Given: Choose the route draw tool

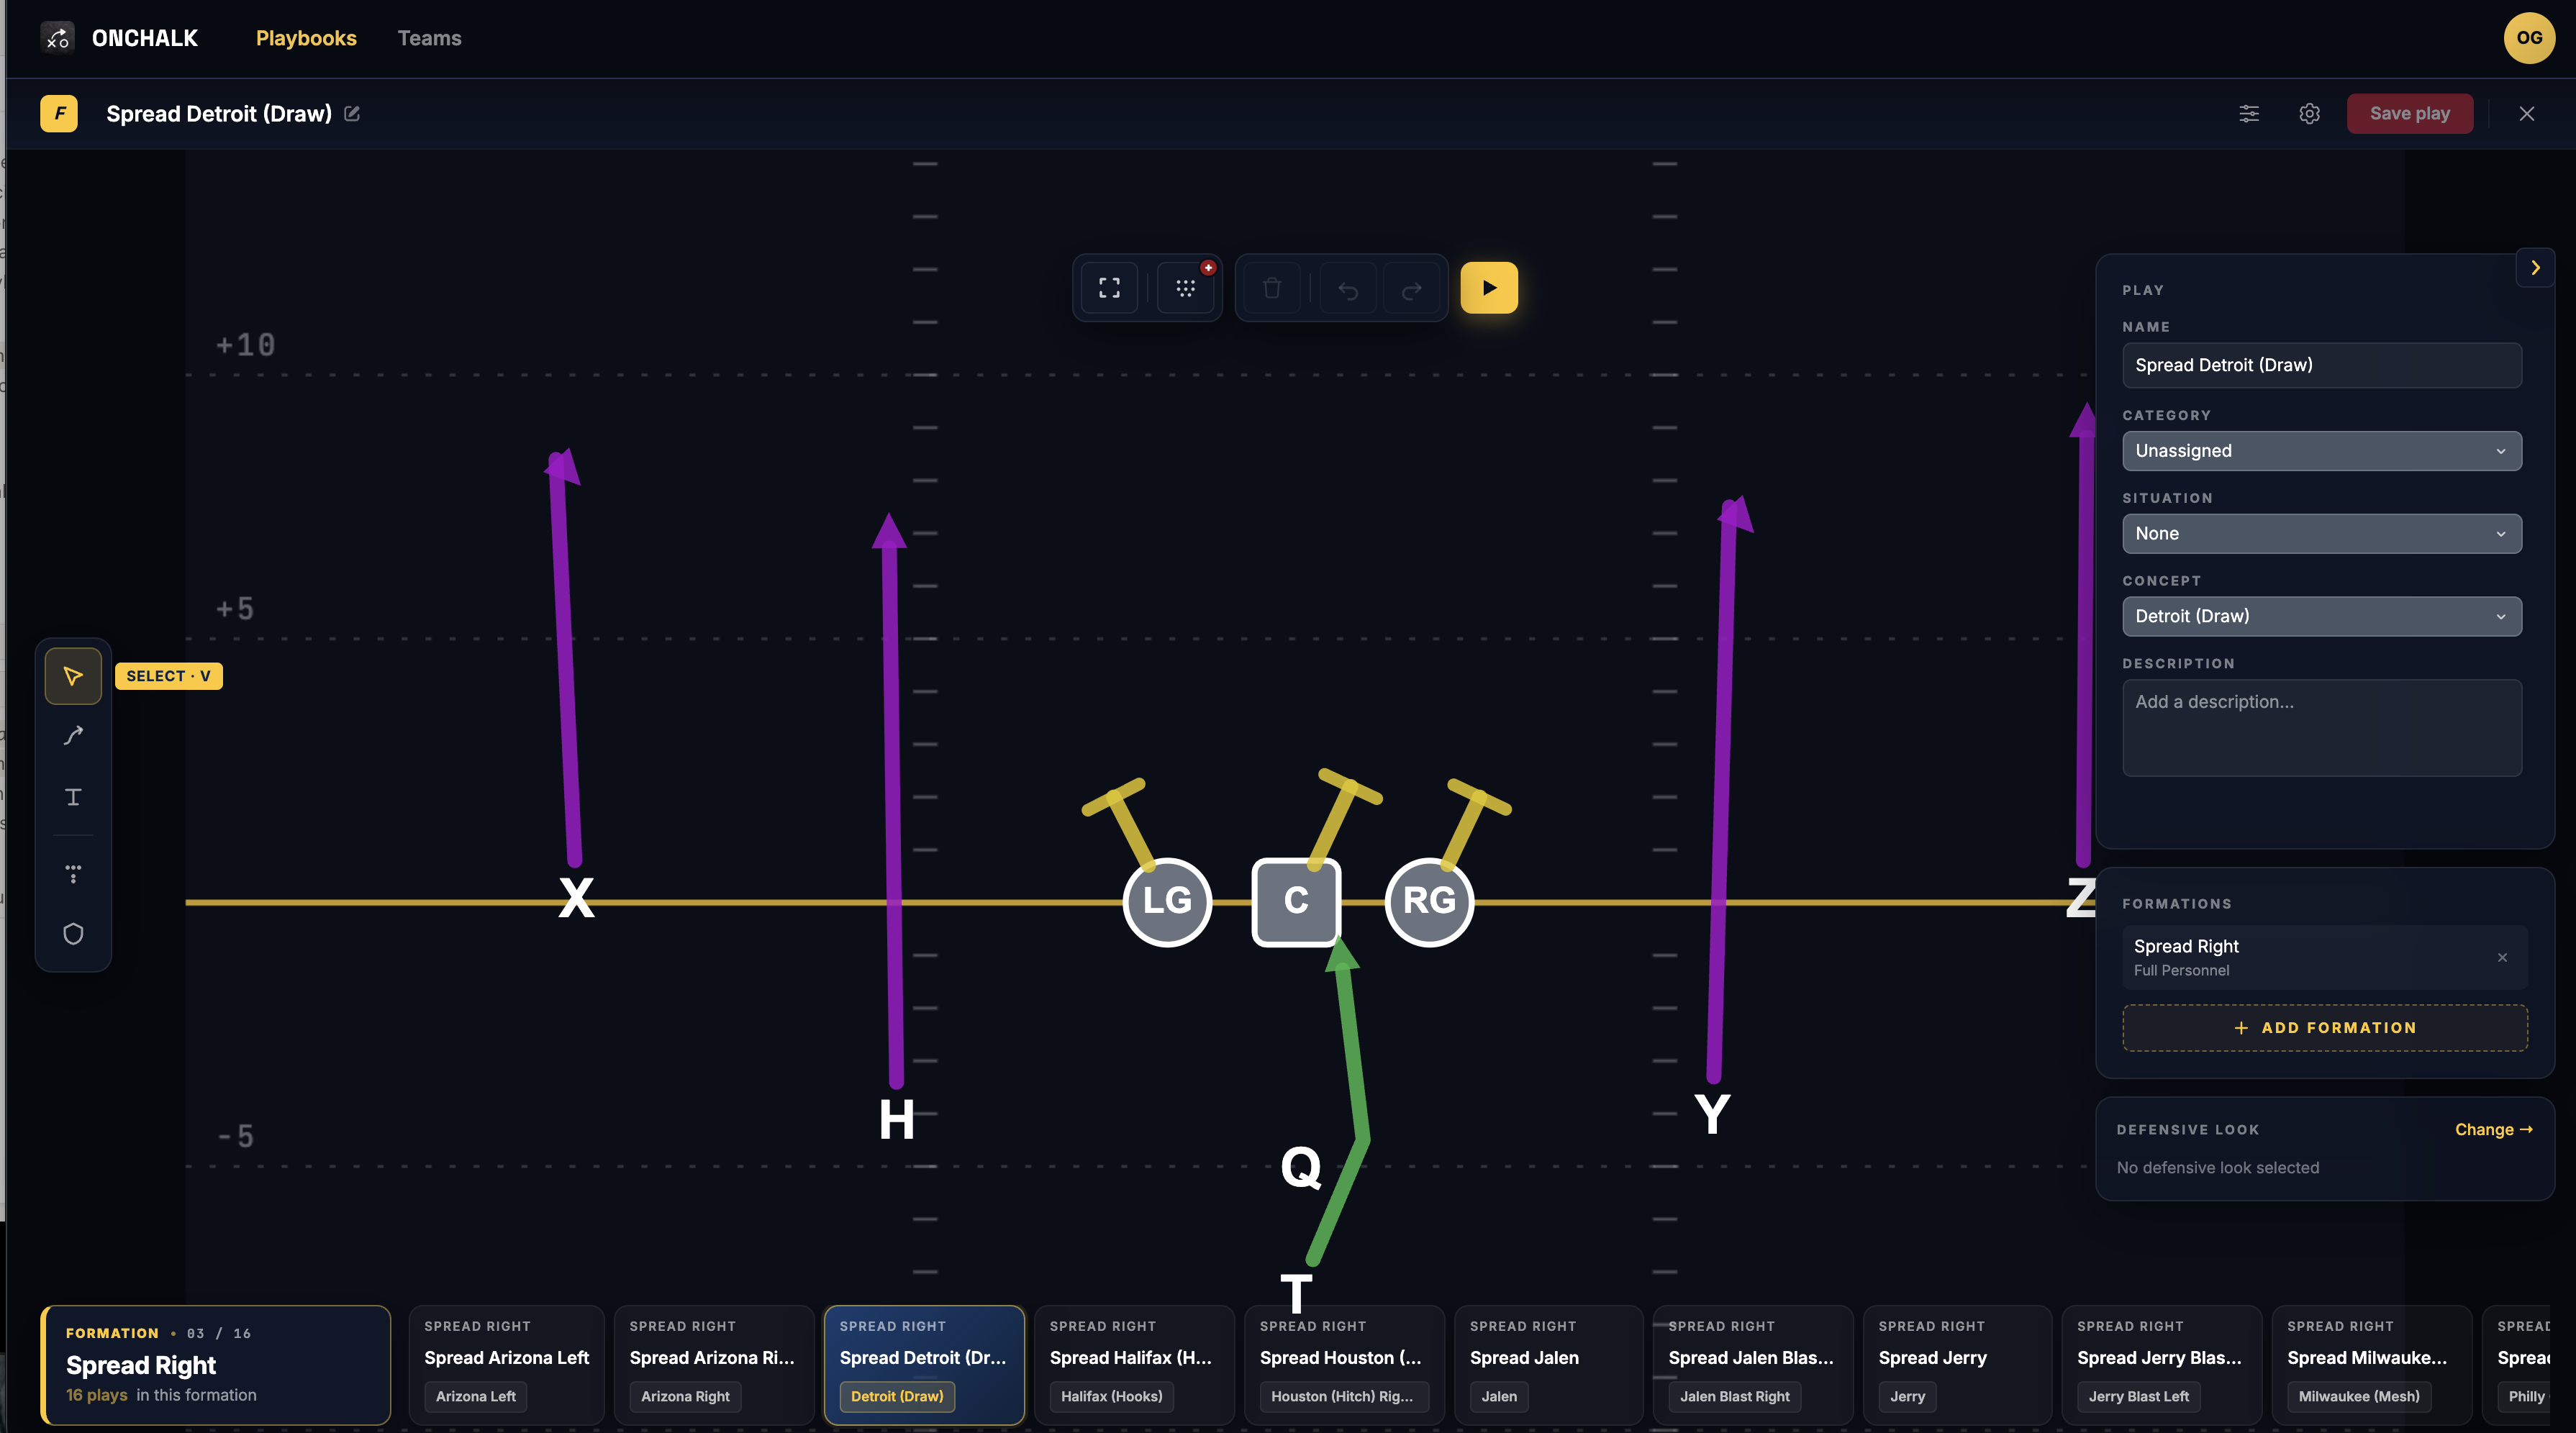Looking at the screenshot, I should 73,736.
